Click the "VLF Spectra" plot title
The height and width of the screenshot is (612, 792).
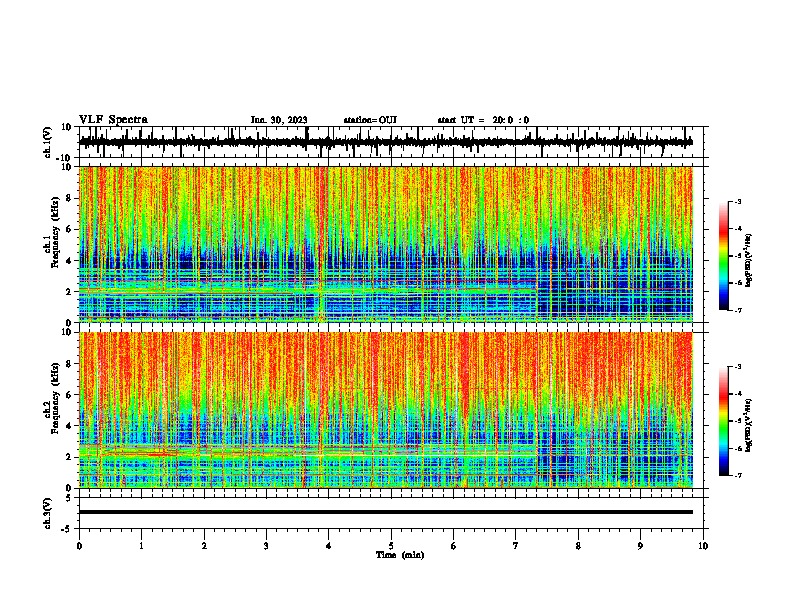pos(113,120)
